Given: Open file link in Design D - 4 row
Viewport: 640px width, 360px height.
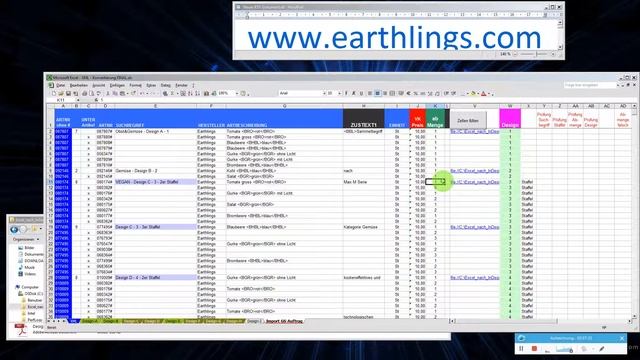Looking at the screenshot, I should (x=474, y=278).
